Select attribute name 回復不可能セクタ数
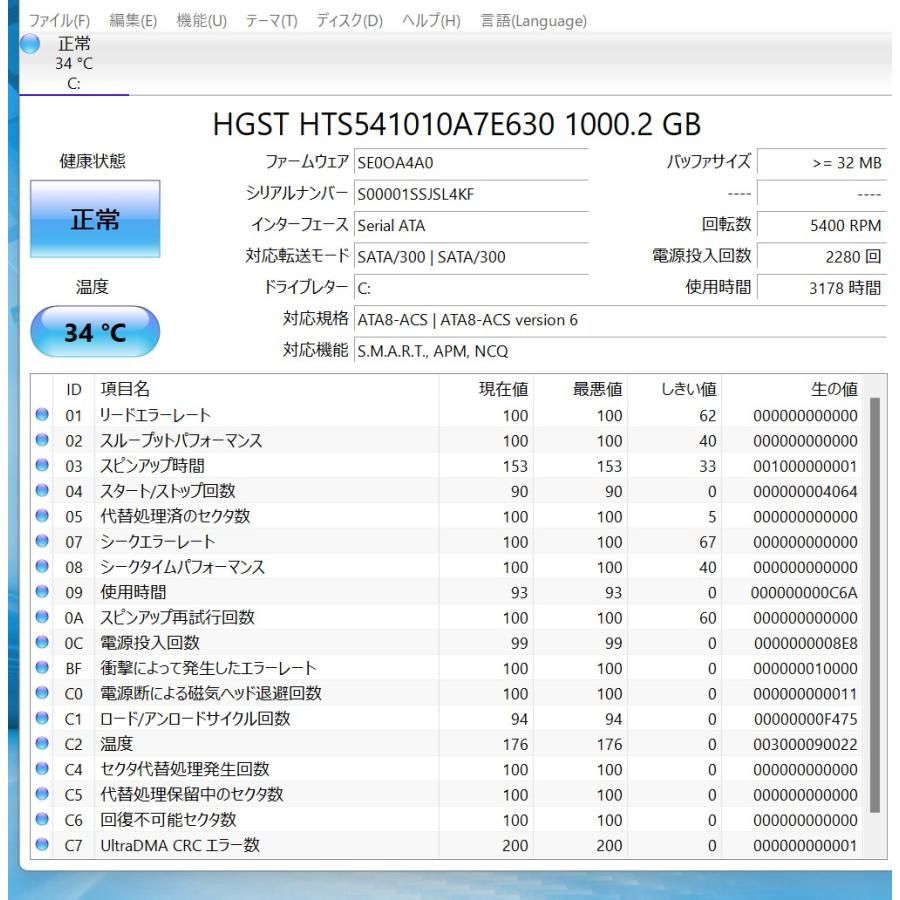 [168, 820]
